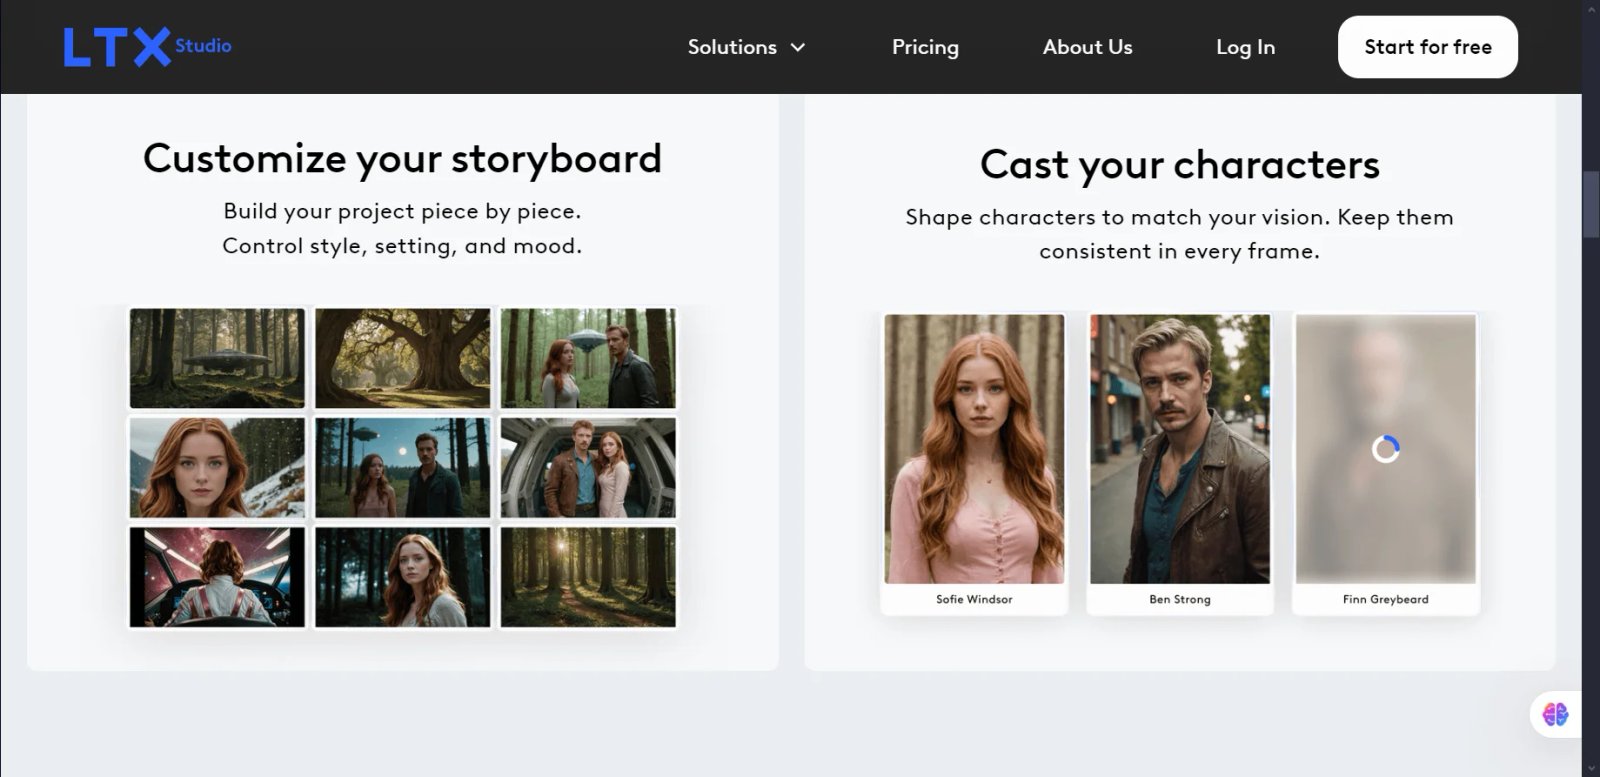
Task: Select the Finn Greybeard character card
Action: click(1385, 463)
